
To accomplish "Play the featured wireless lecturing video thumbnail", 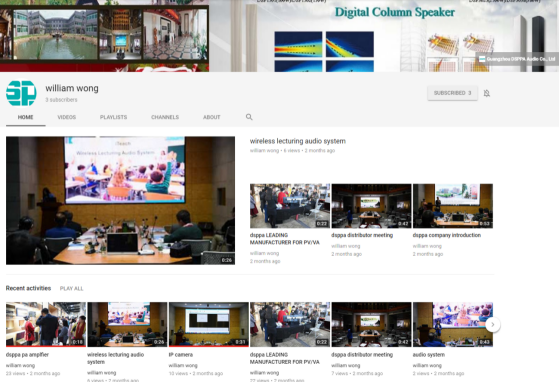I will tap(120, 200).
